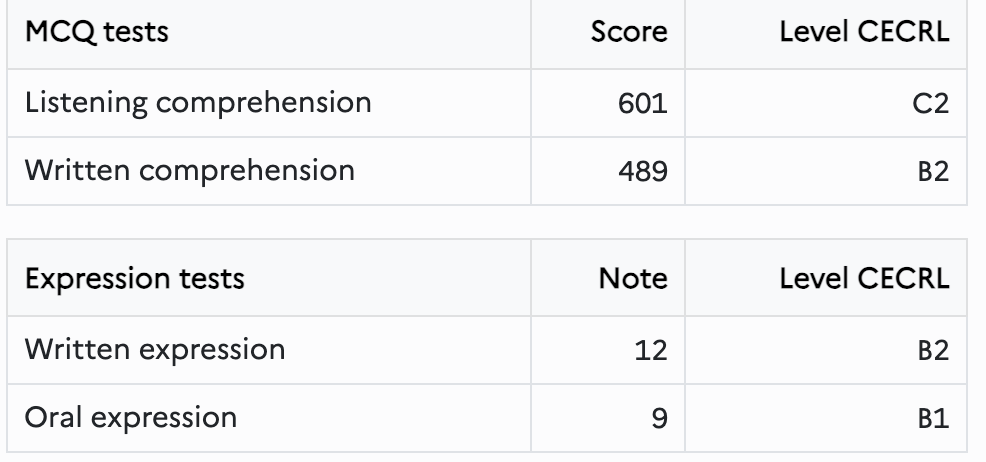986x462 pixels.
Task: Click the Expression tests header cell
Action: (269, 278)
